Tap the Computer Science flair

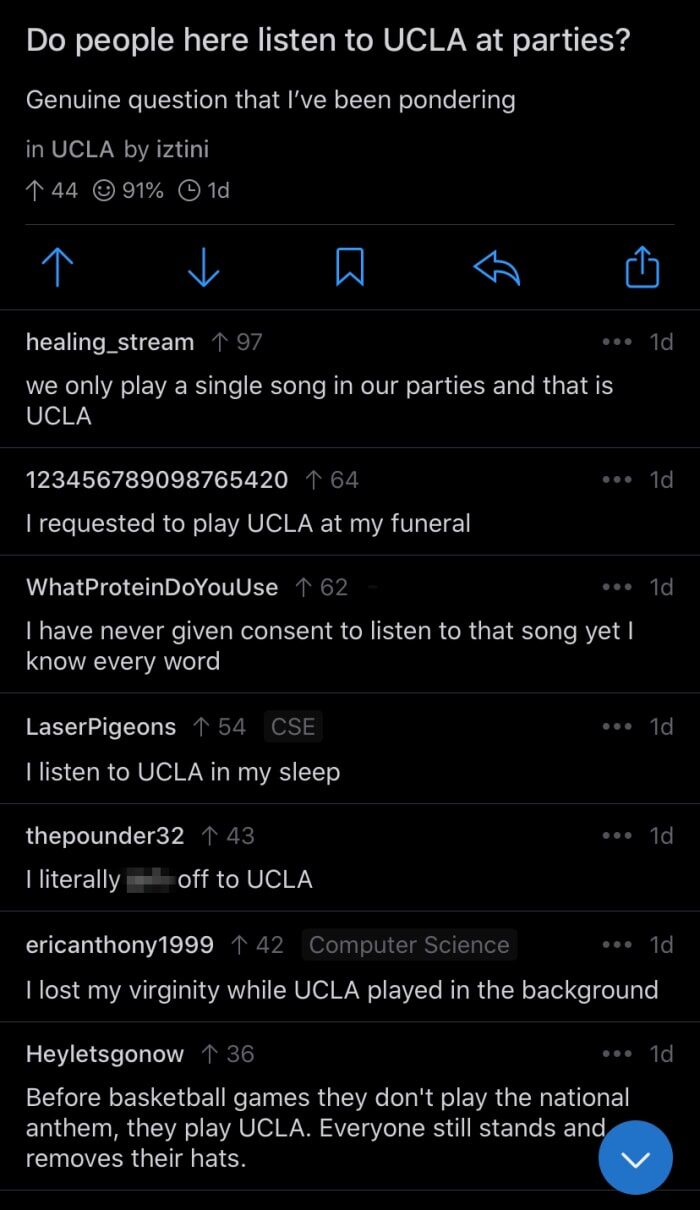tap(409, 945)
